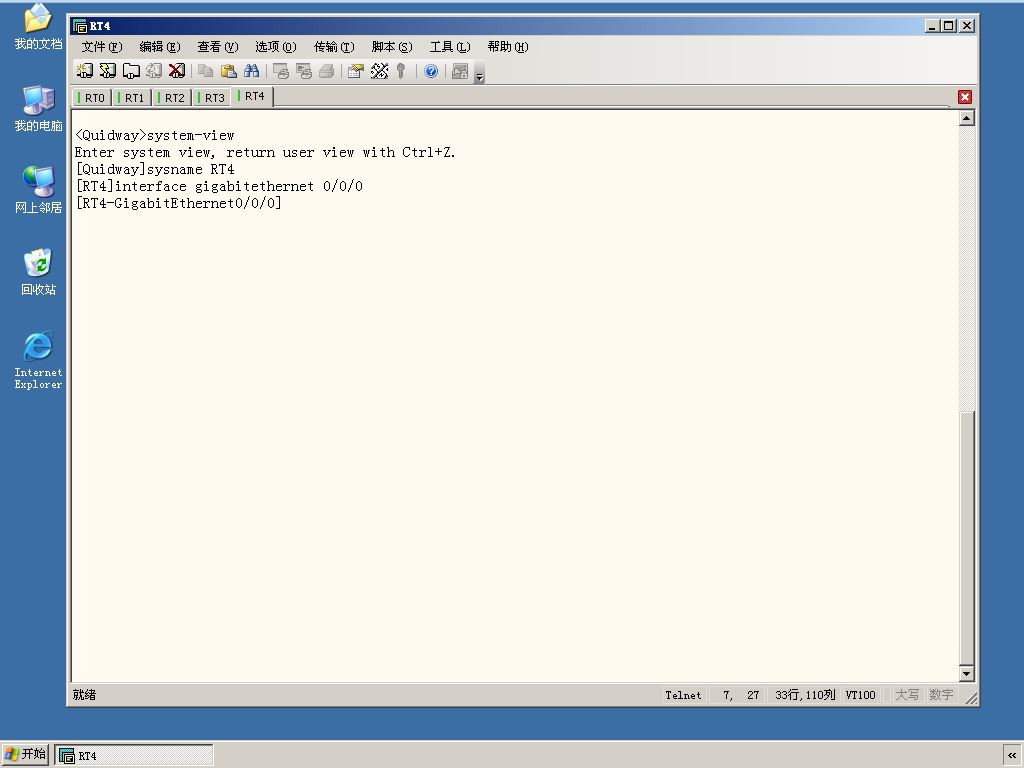This screenshot has height=768, width=1024.
Task: Expand system tray chevron on taskbar
Action: pyautogui.click(x=1012, y=755)
